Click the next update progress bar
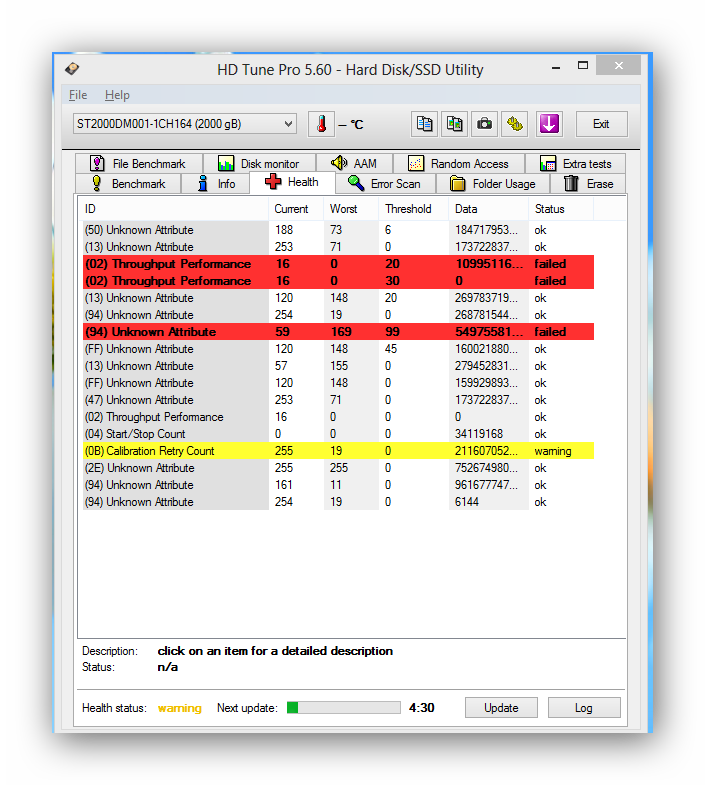 coord(343,708)
